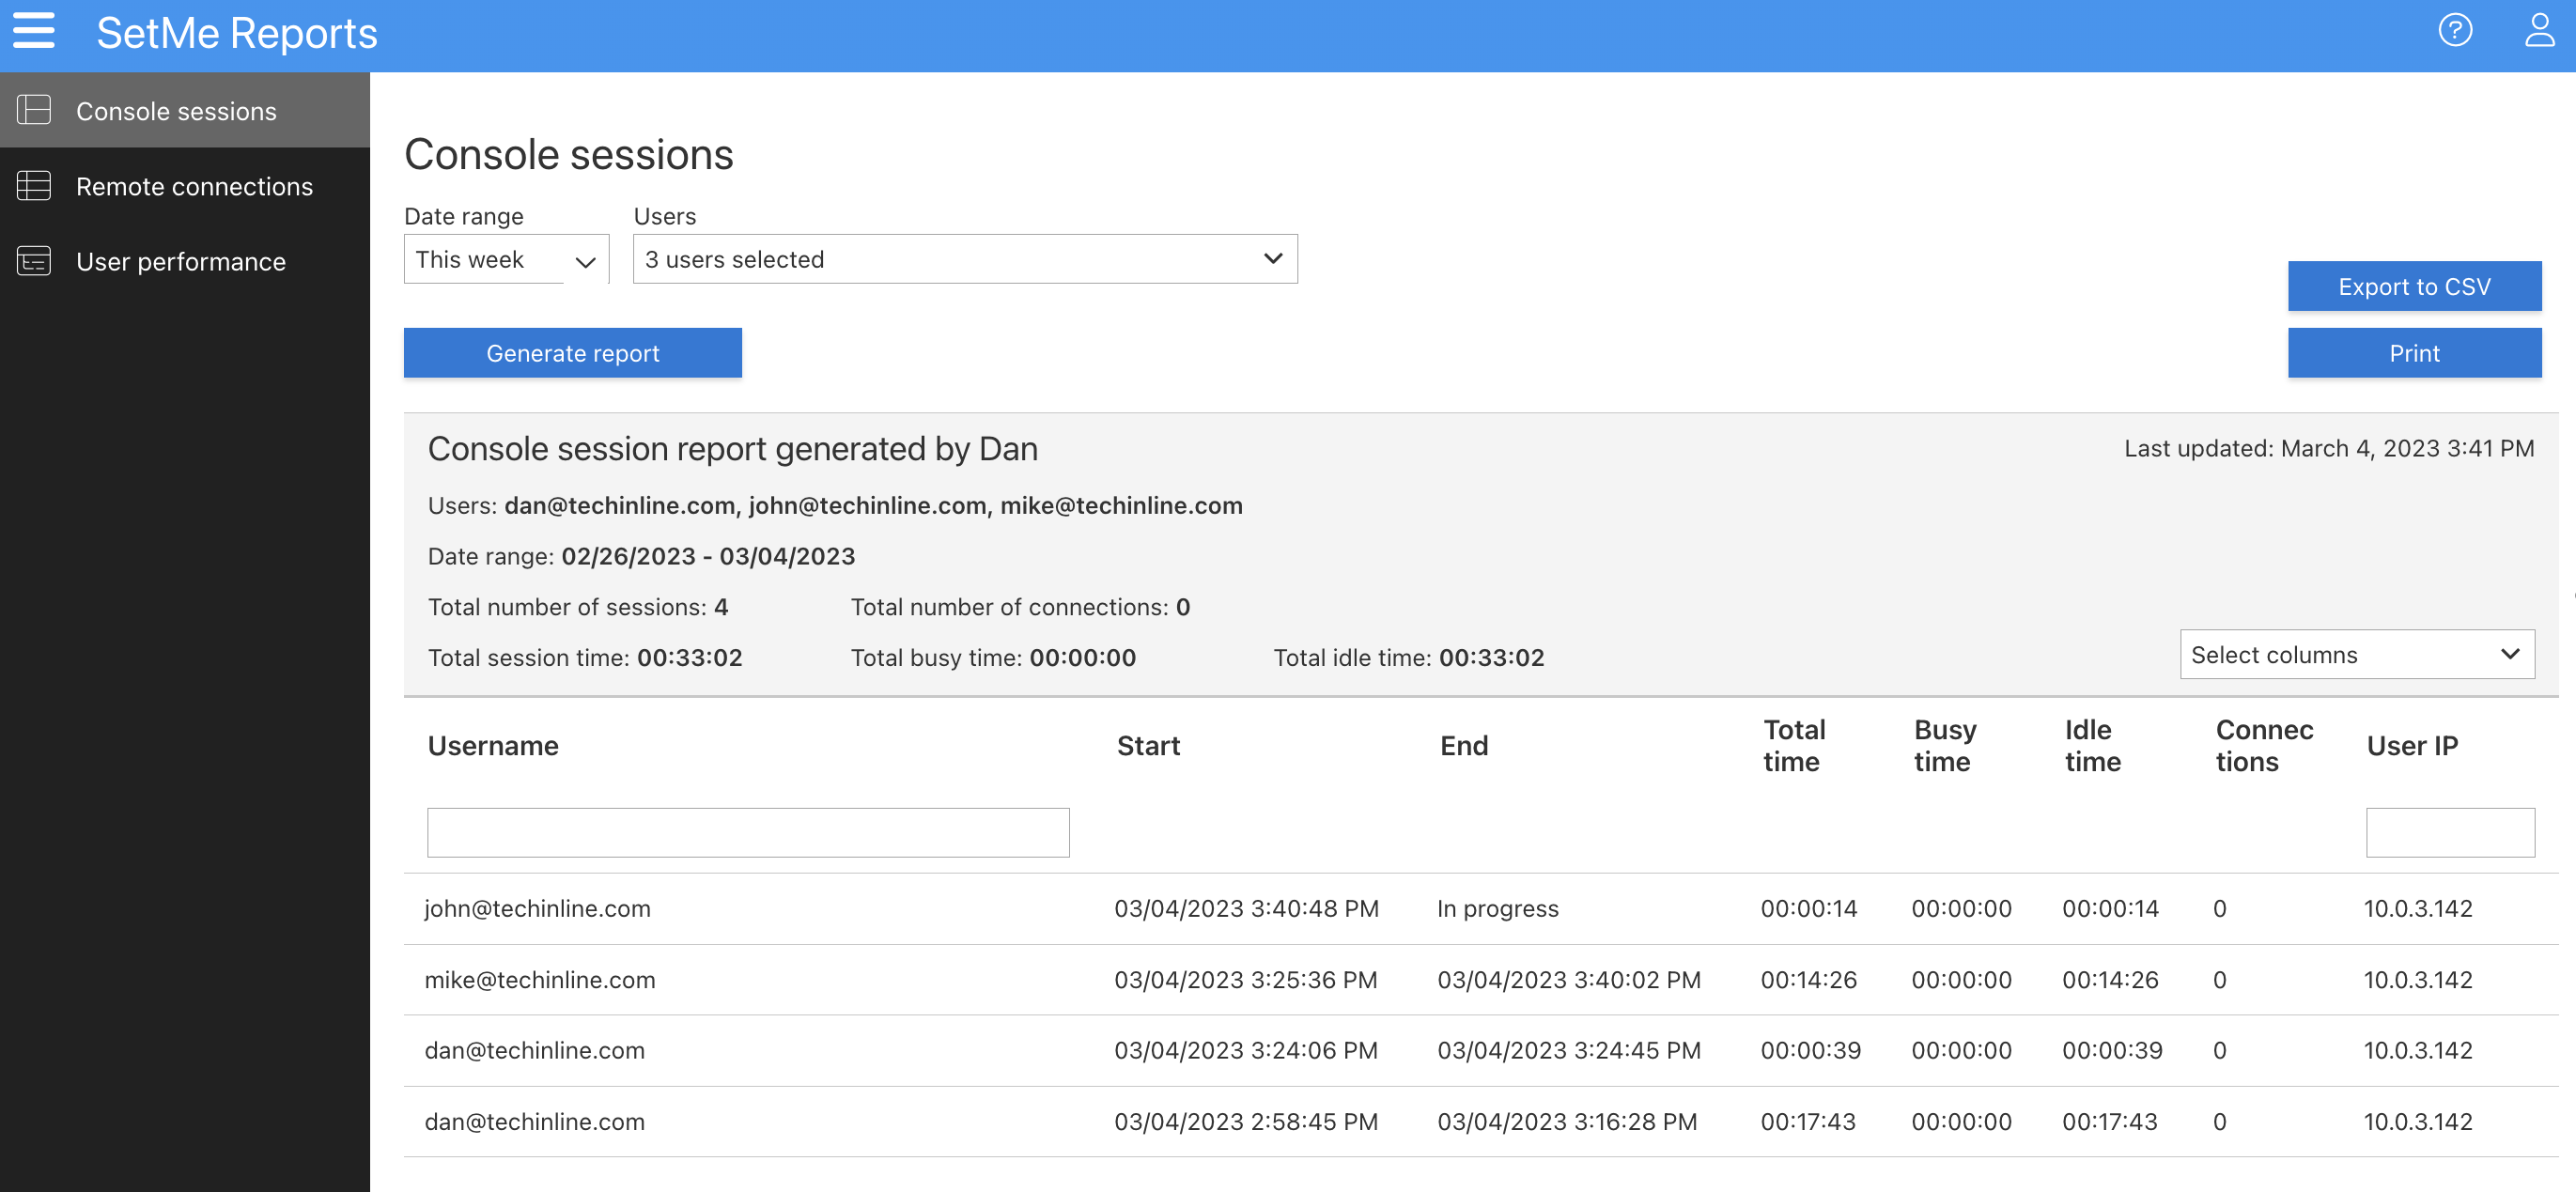Click Export to CSV button
This screenshot has width=2576, height=1192.
[x=2413, y=287]
